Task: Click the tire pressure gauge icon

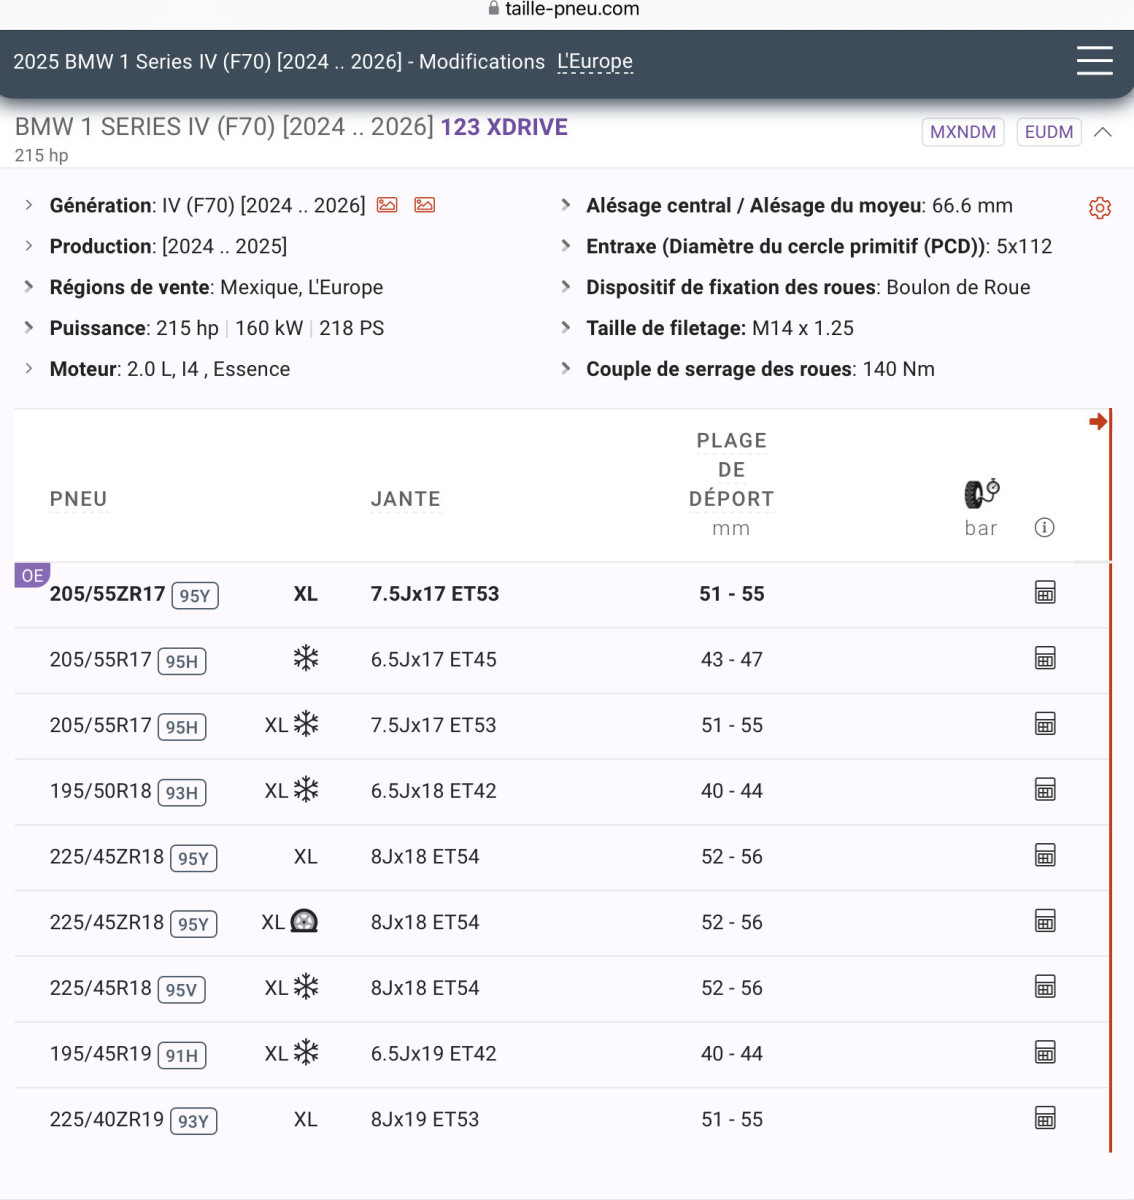Action: pos(981,493)
